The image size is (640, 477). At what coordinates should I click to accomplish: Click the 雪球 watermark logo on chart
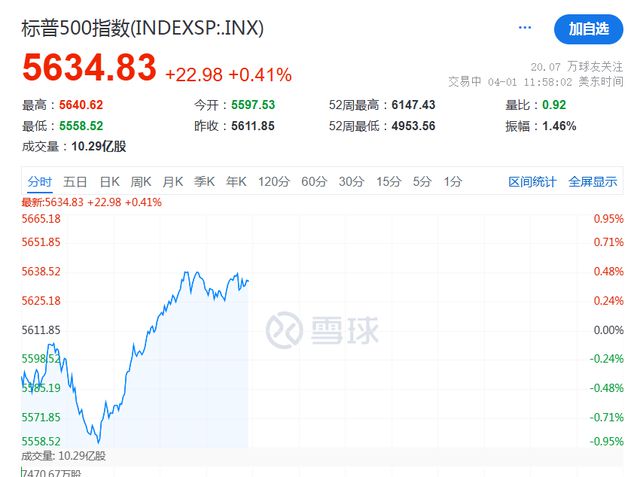(322, 330)
